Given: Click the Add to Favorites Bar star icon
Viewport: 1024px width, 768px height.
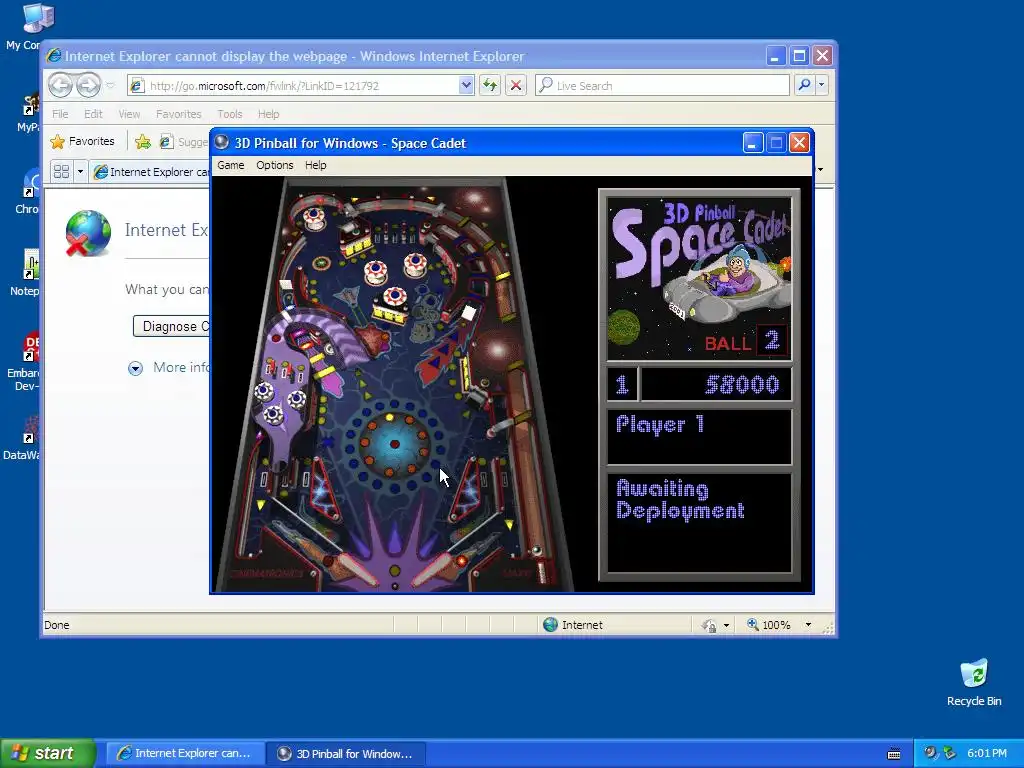Looking at the screenshot, I should 142,141.
